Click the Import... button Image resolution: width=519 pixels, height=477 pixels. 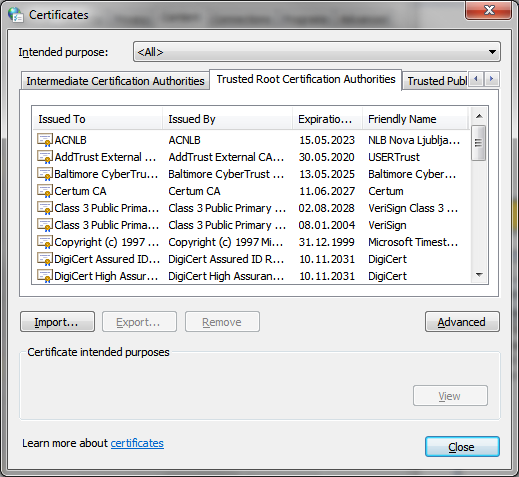(57, 322)
